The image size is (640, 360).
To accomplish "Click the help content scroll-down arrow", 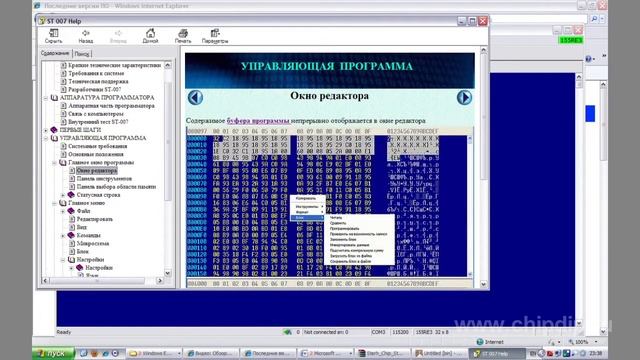I will click(484, 284).
